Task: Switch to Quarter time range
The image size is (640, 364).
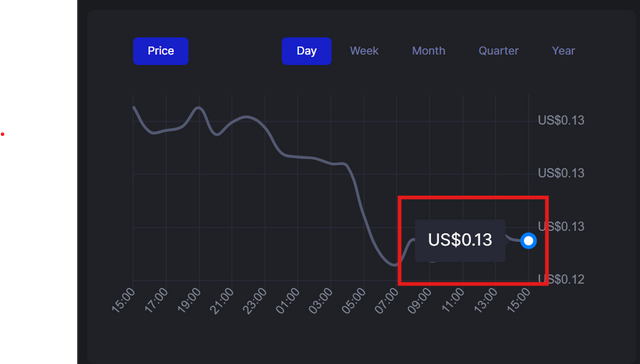Action: 498,51
